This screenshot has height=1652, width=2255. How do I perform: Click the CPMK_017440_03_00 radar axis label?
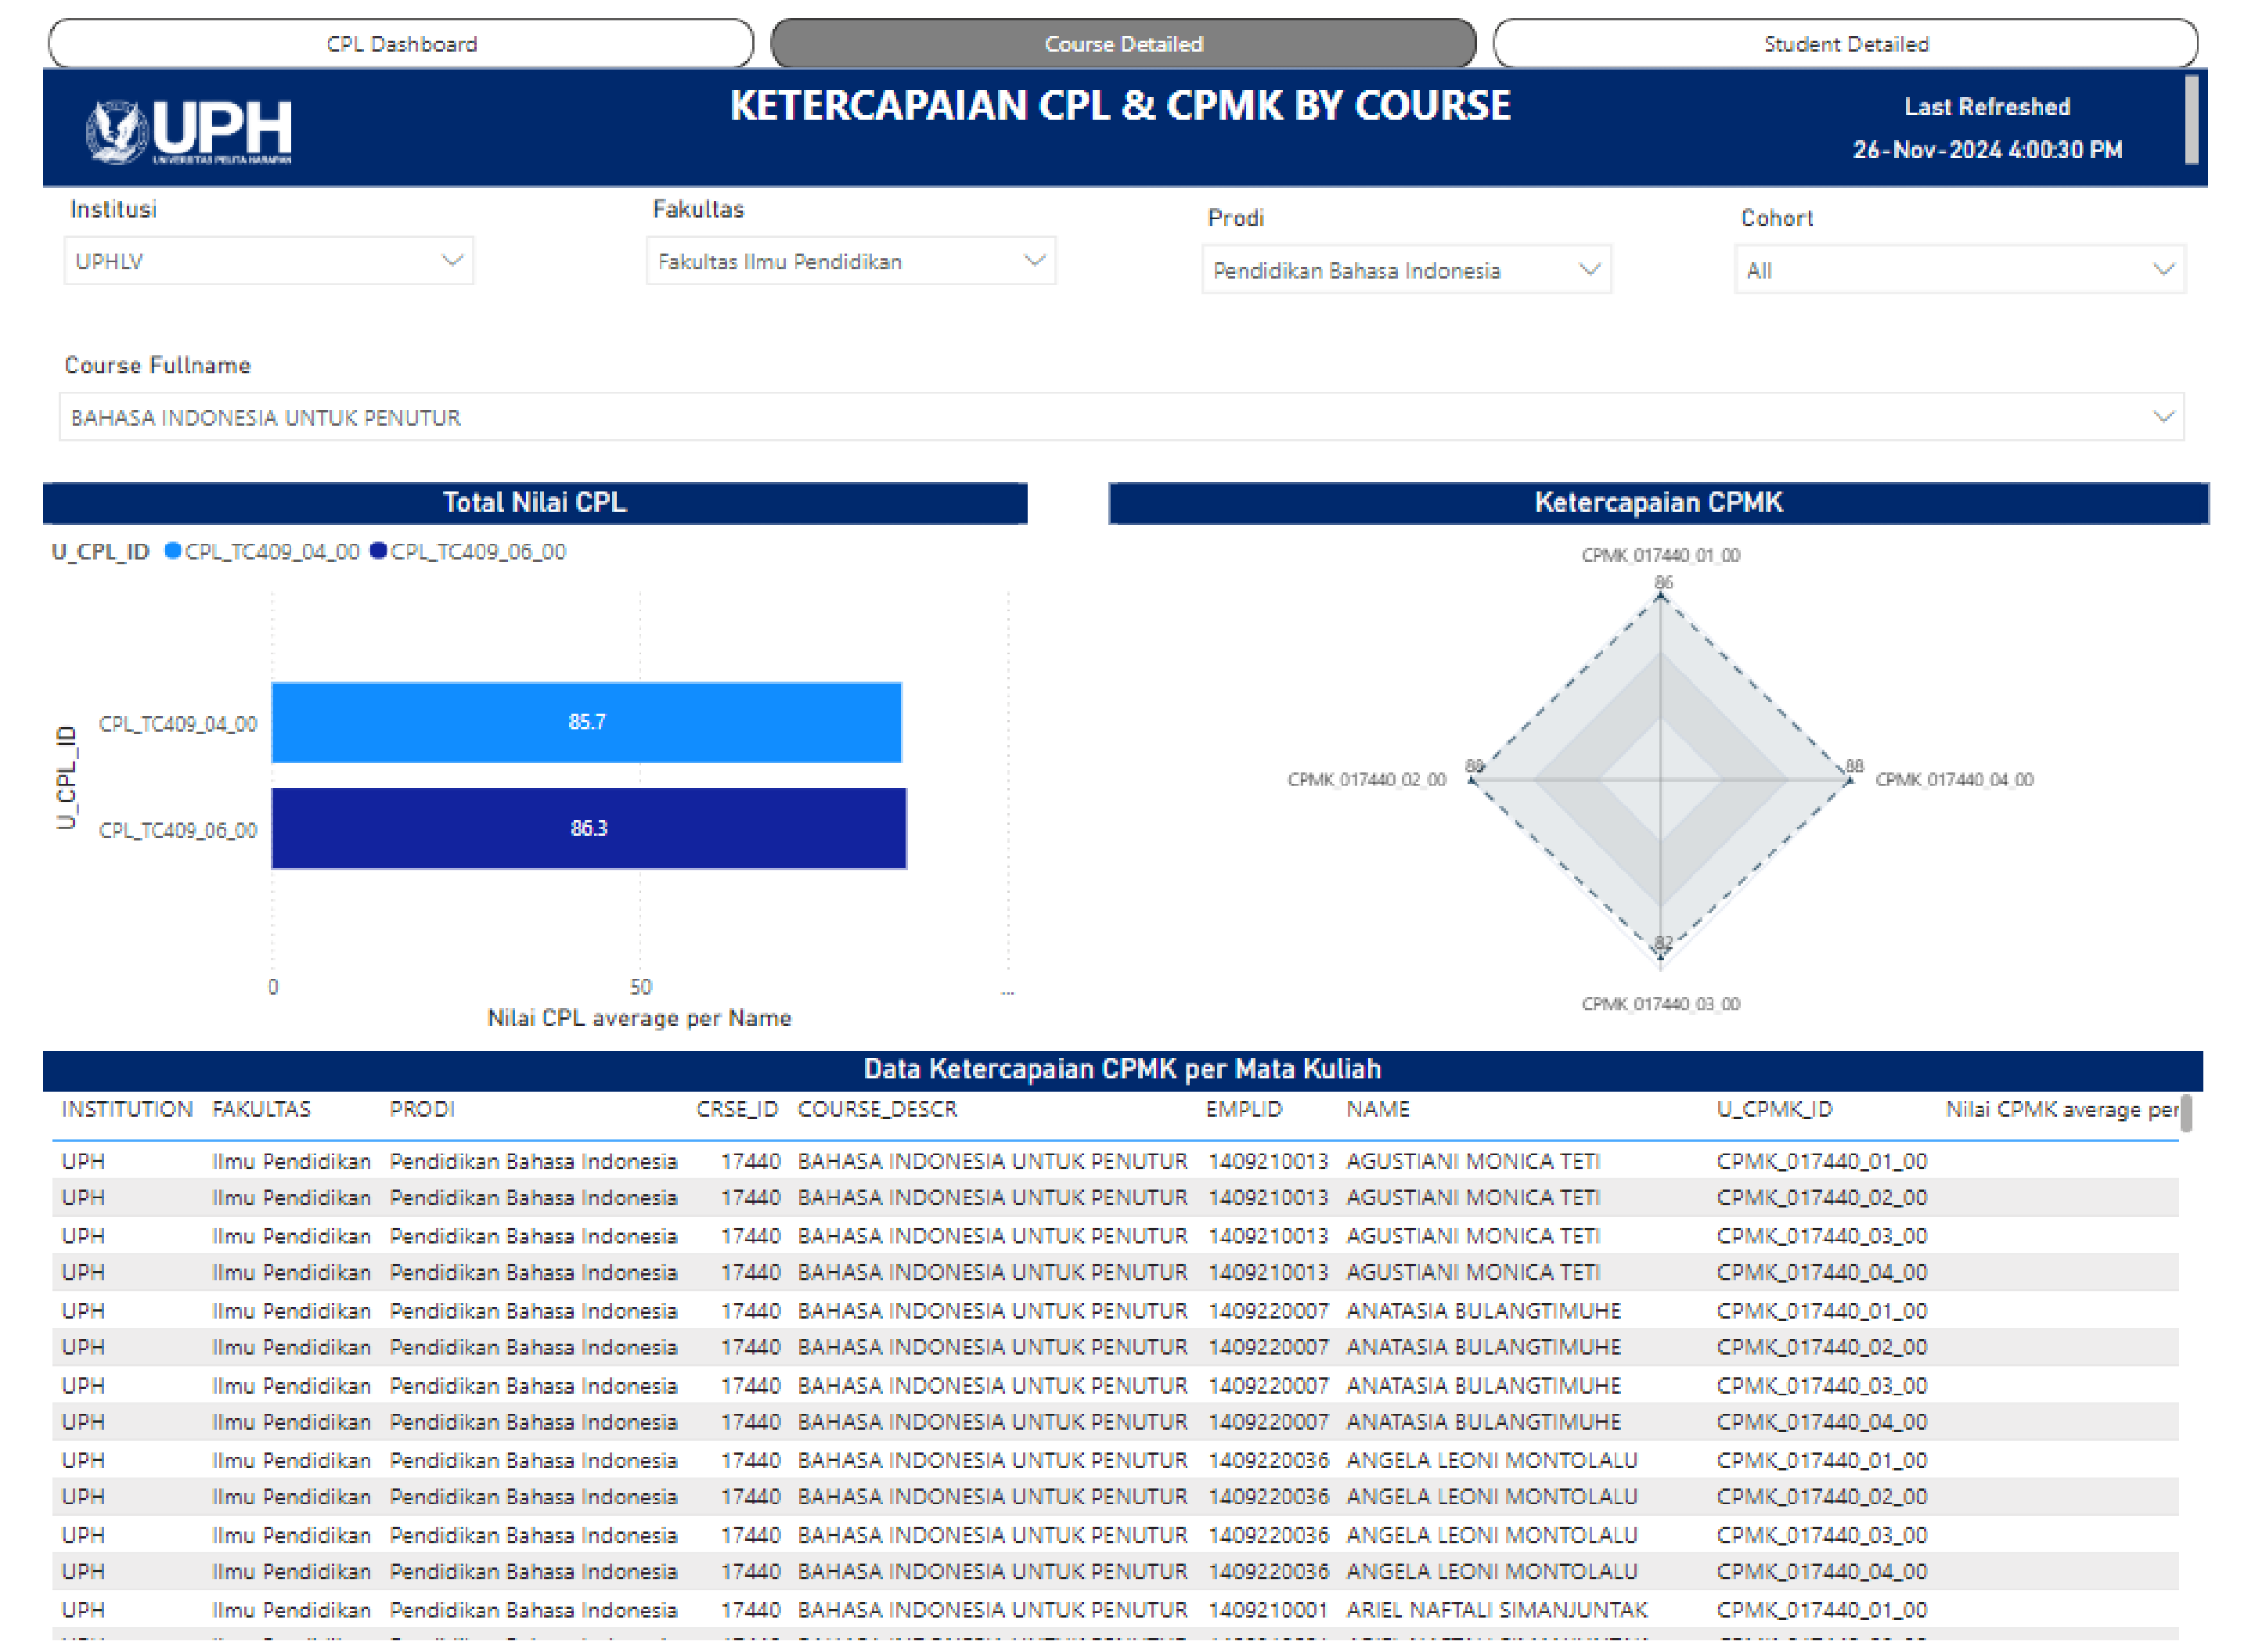[1660, 1003]
